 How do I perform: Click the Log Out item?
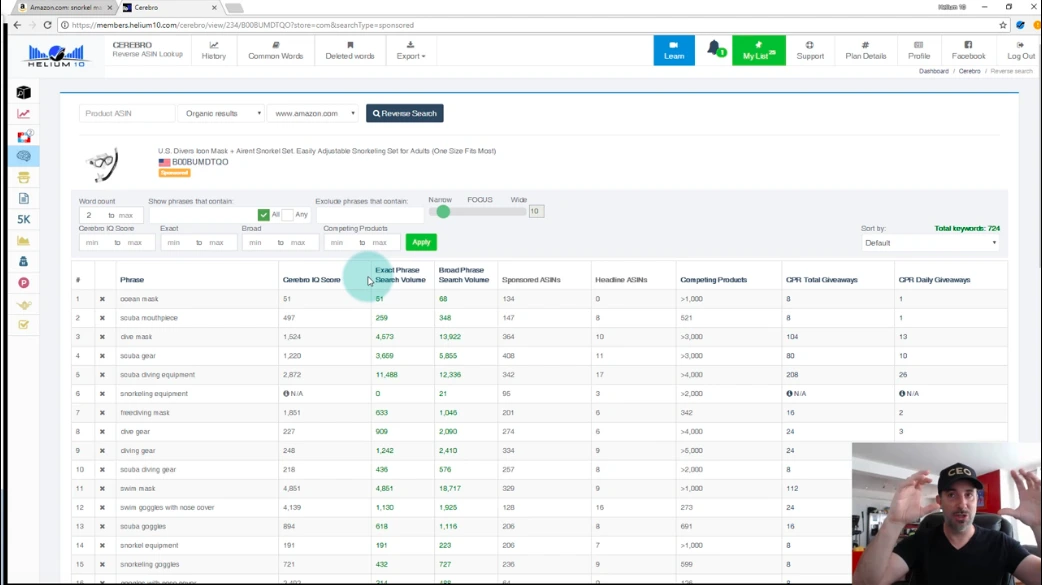pos(1021,51)
